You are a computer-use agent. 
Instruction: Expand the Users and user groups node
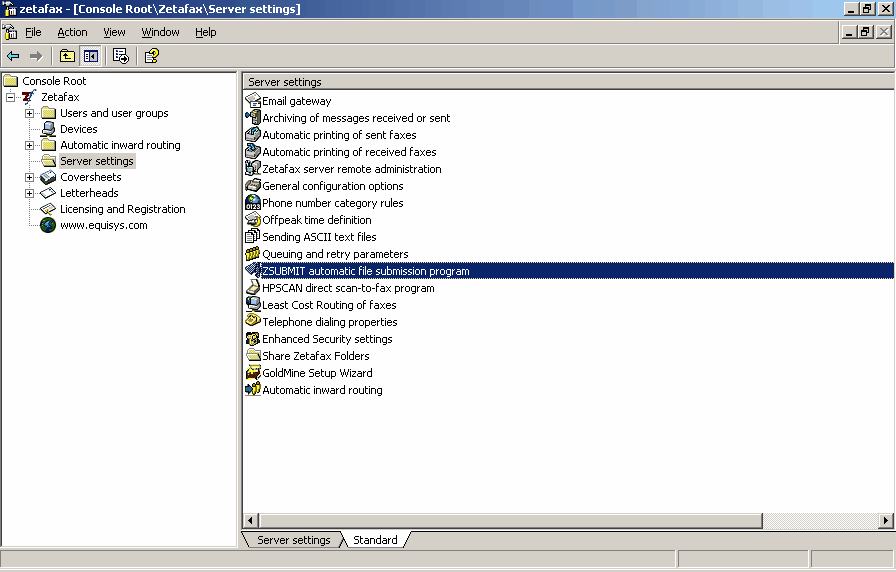point(30,113)
